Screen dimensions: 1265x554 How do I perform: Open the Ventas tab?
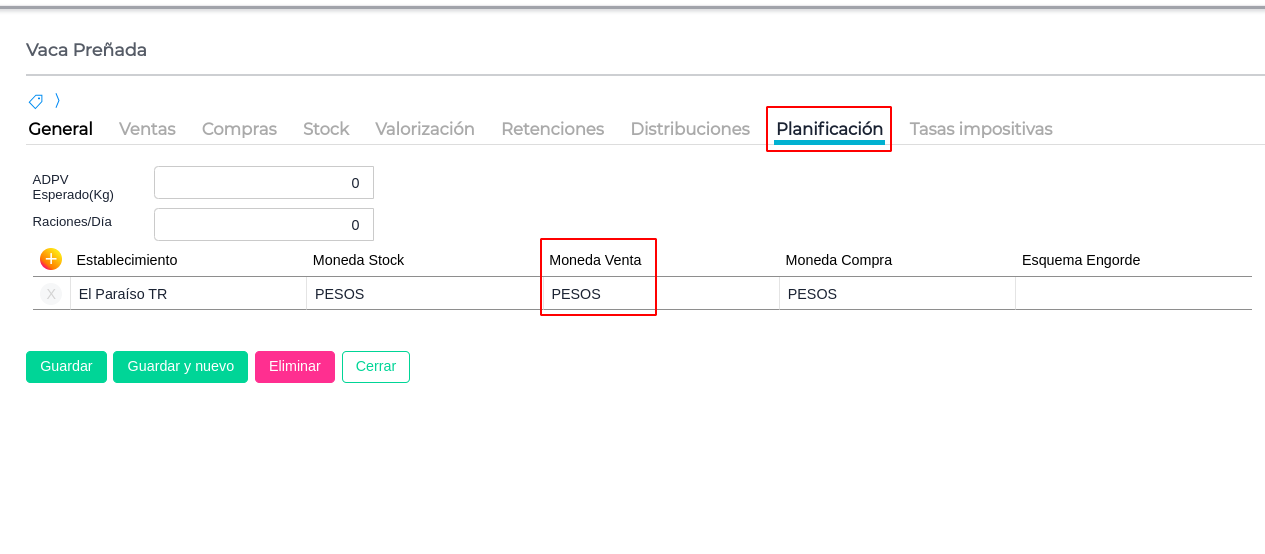click(x=147, y=129)
